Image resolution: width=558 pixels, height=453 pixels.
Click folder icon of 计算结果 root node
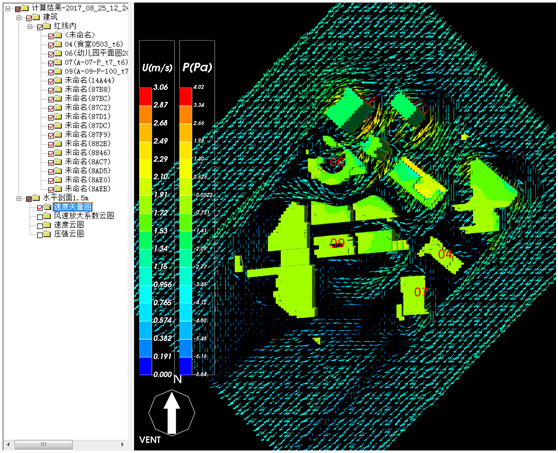click(25, 8)
